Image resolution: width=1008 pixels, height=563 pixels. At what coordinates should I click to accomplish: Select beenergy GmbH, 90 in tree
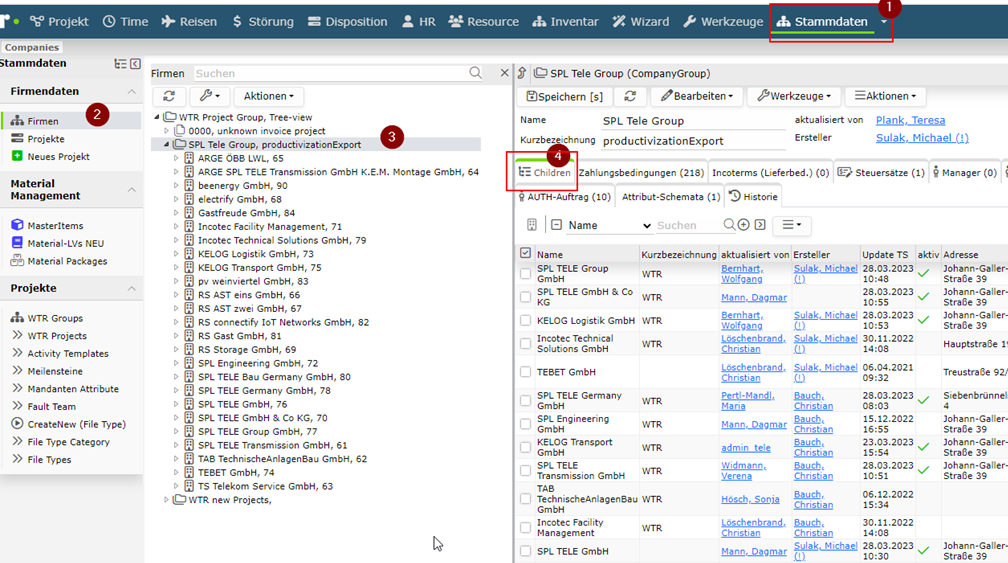click(242, 186)
